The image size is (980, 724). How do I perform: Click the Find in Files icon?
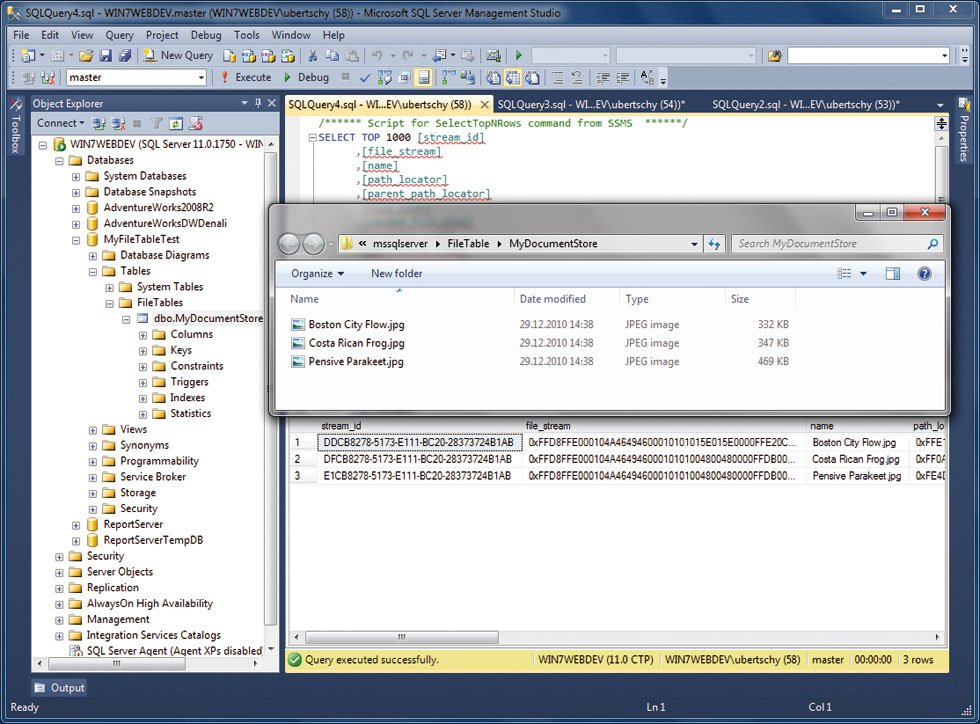pos(774,56)
